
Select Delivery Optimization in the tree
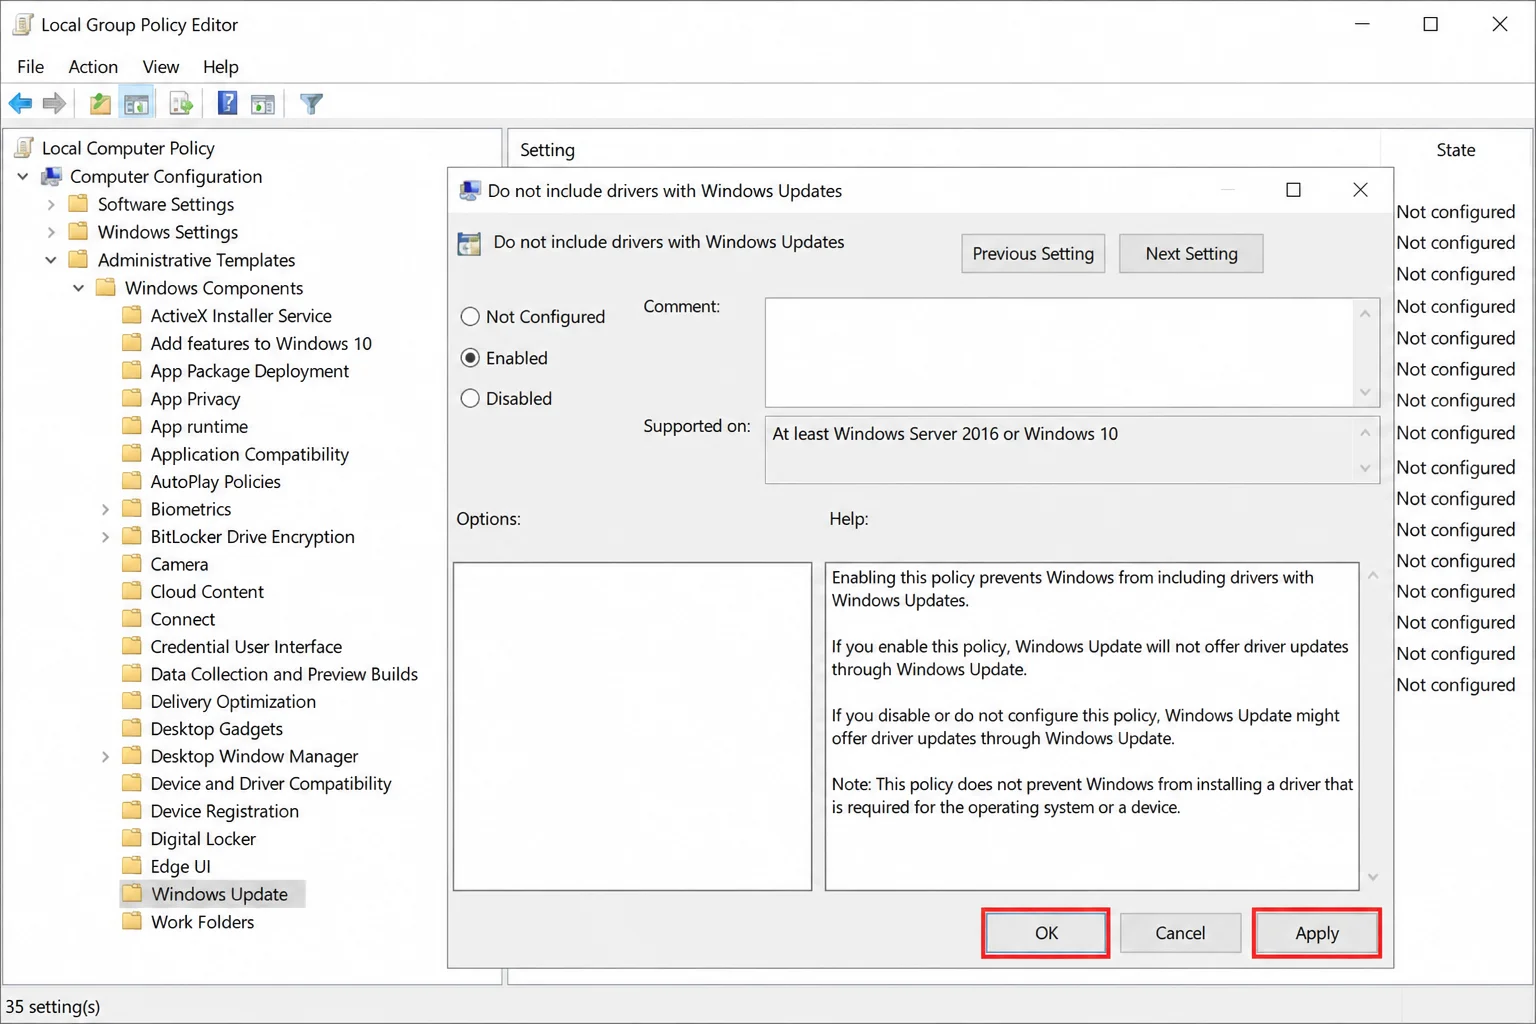tap(233, 702)
